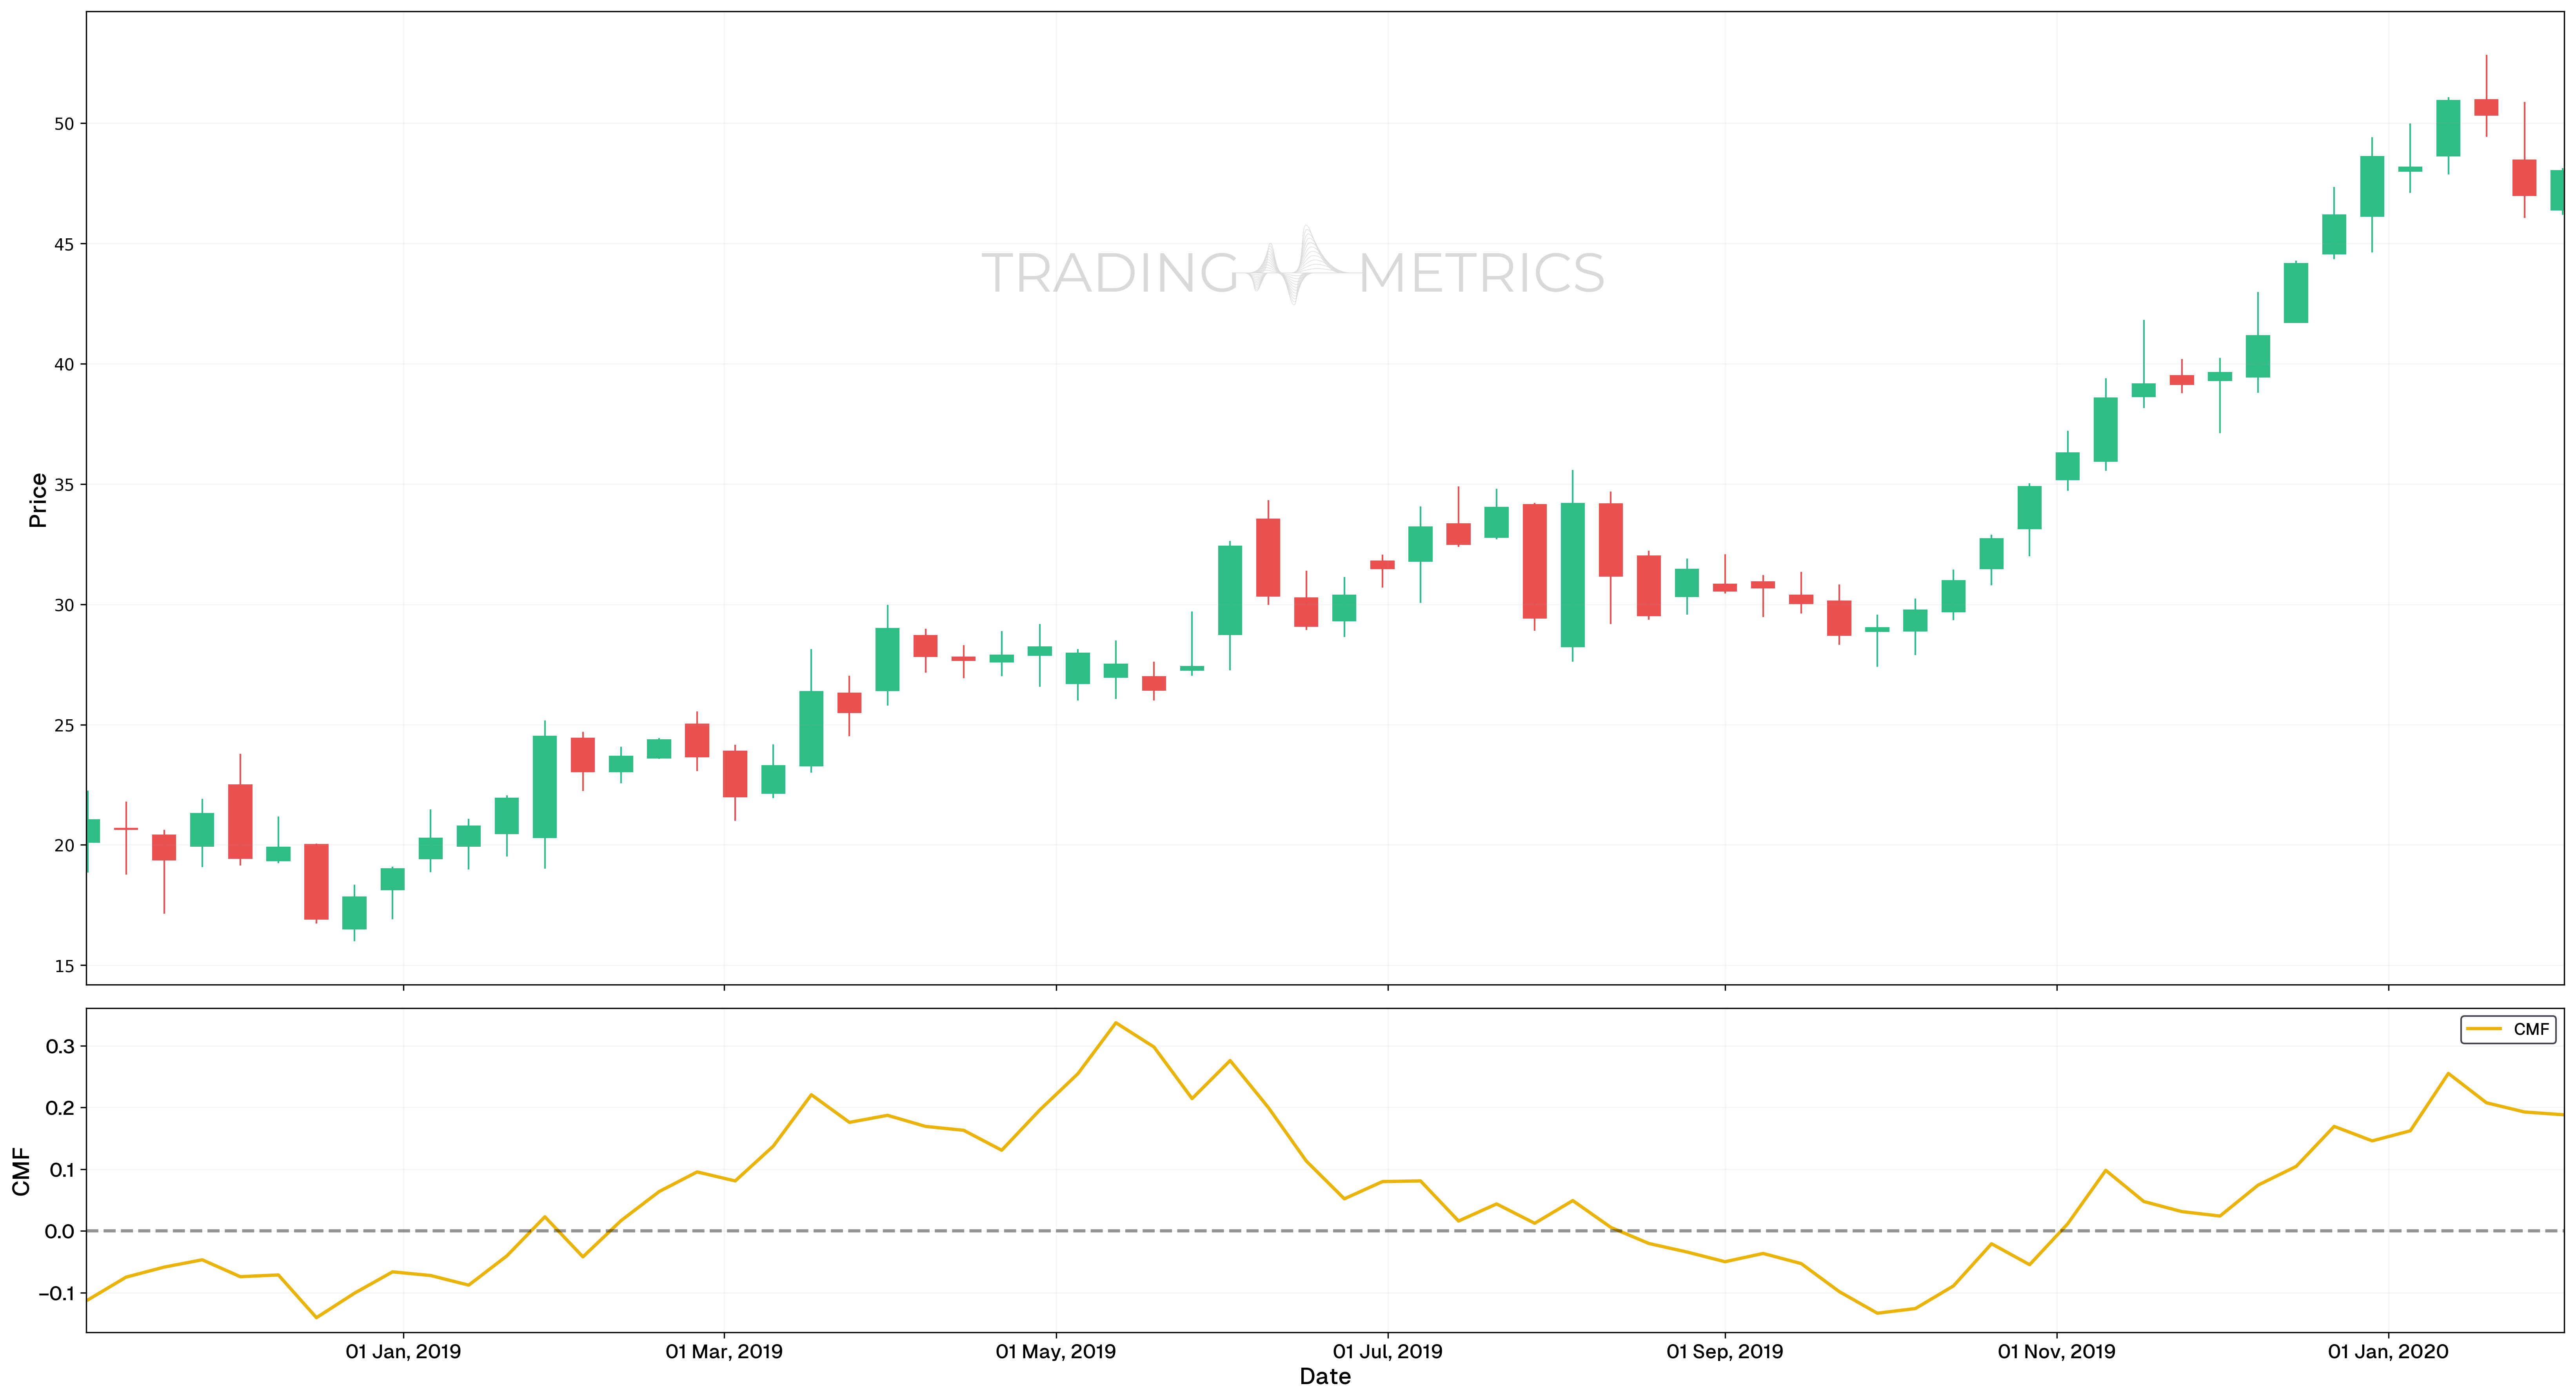Click the 50 price tick label
This screenshot has width=2576, height=1399.
64,124
